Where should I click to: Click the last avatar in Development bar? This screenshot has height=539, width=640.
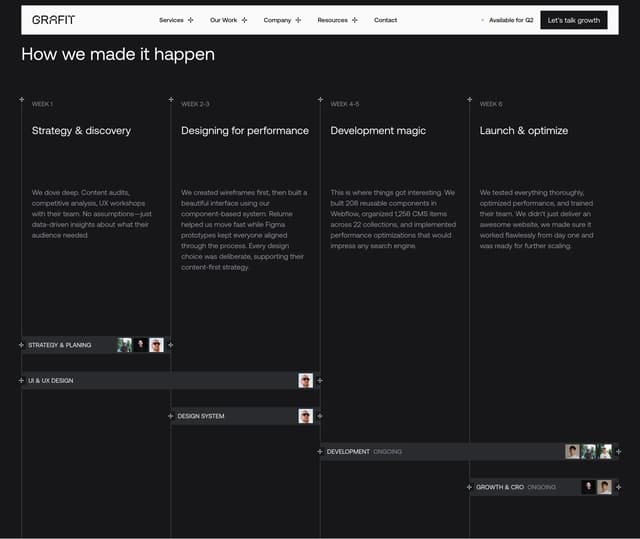tap(604, 451)
